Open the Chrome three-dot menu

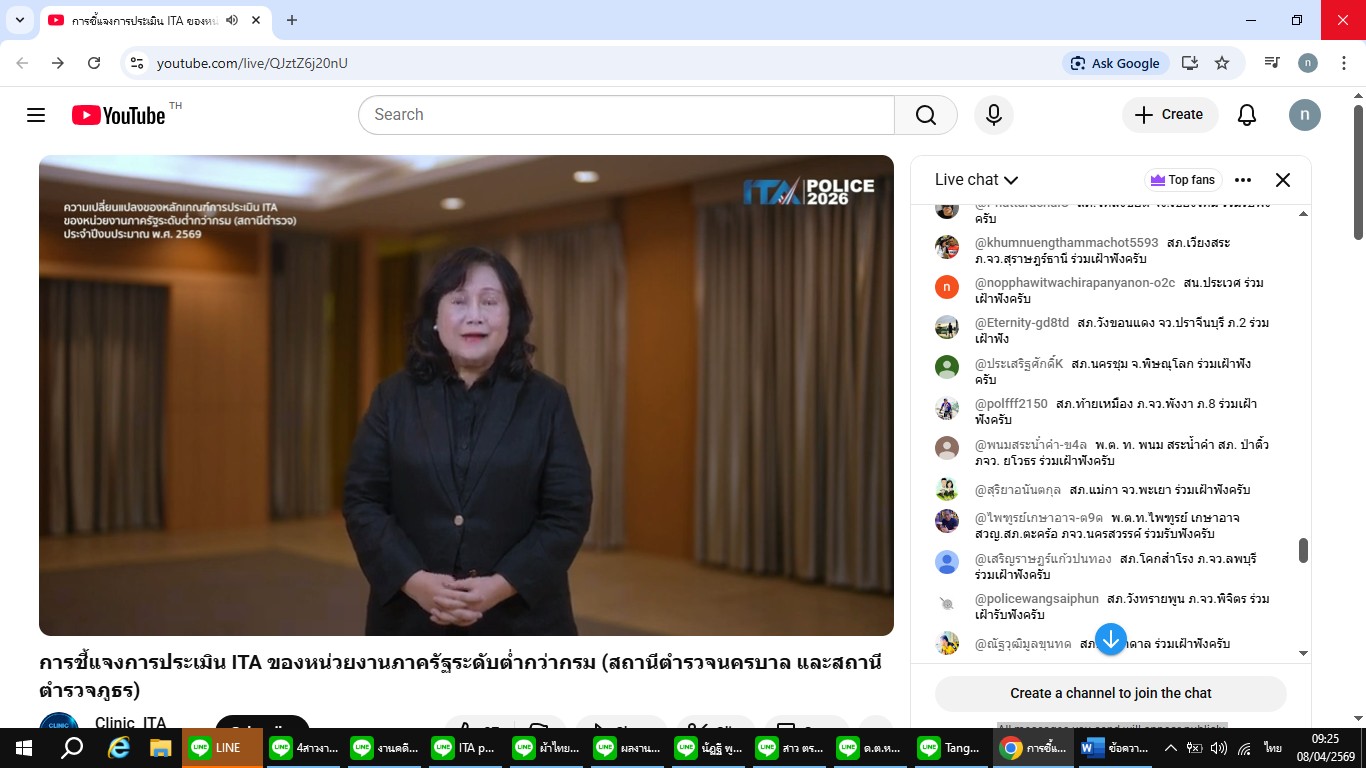pos(1340,63)
